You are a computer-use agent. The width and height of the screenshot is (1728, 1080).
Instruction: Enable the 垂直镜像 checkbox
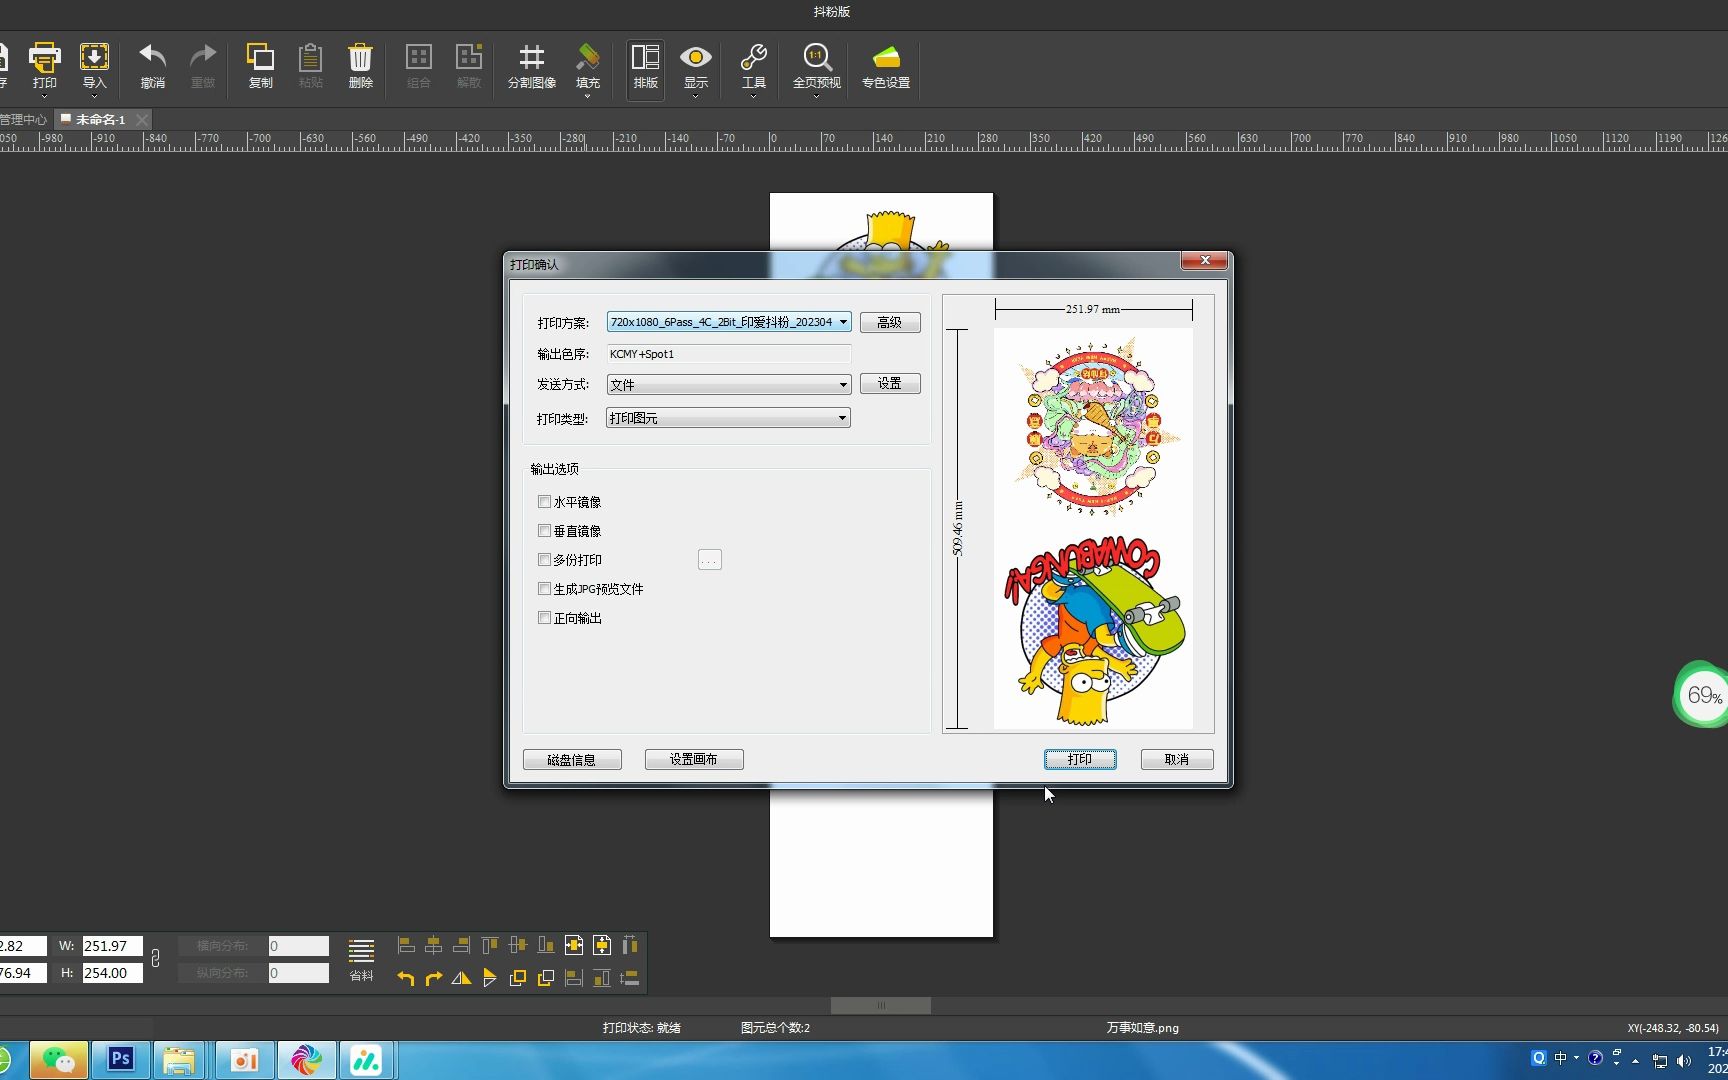point(544,531)
